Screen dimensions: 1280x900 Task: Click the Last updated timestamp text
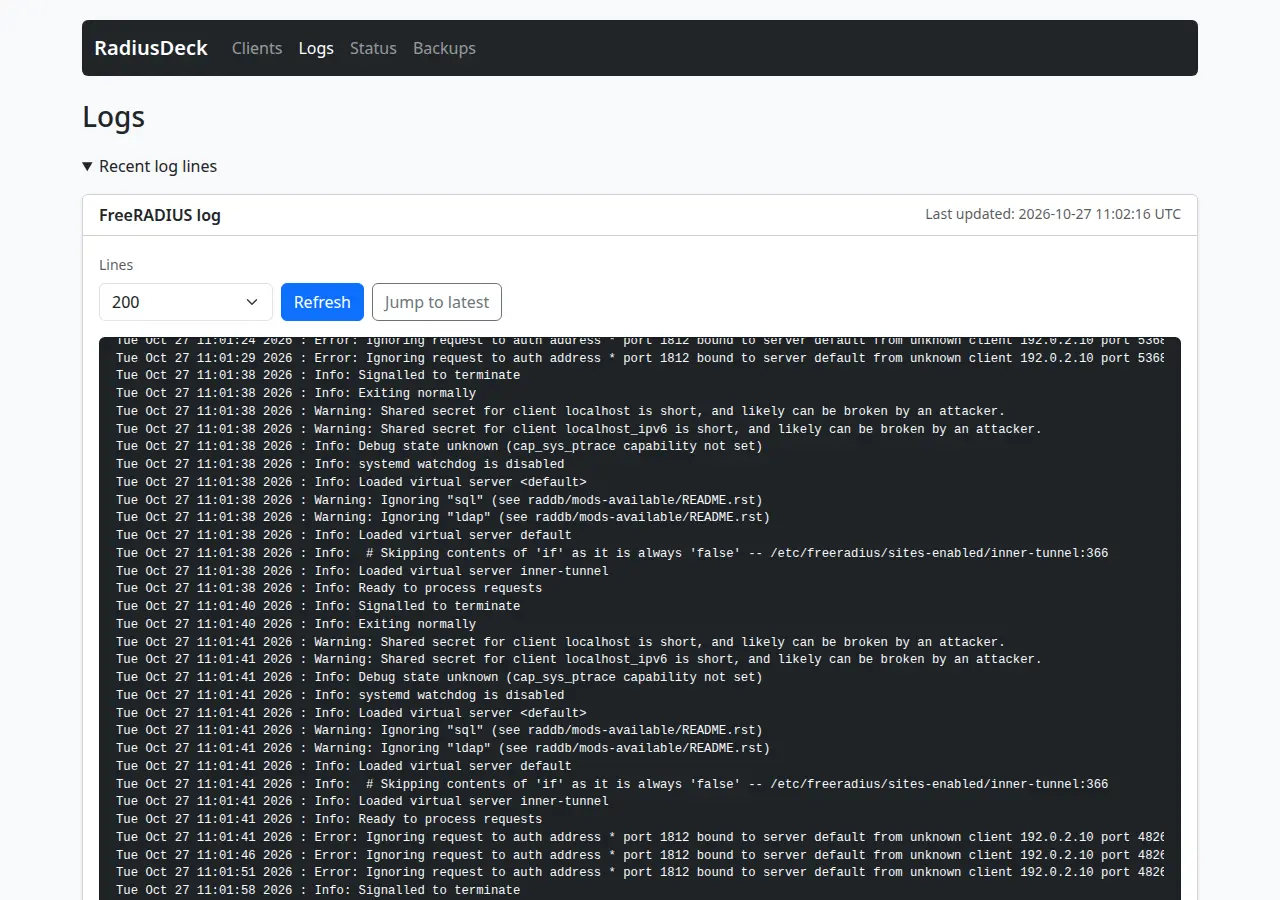(x=1053, y=214)
